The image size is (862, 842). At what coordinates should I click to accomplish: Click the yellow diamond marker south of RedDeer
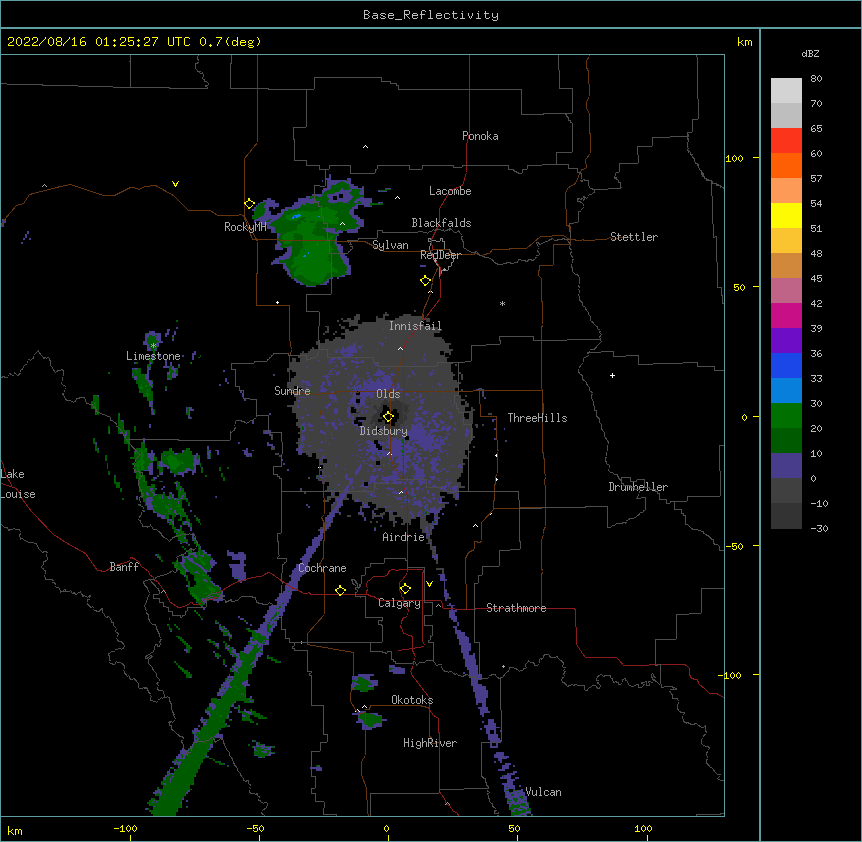pos(426,280)
